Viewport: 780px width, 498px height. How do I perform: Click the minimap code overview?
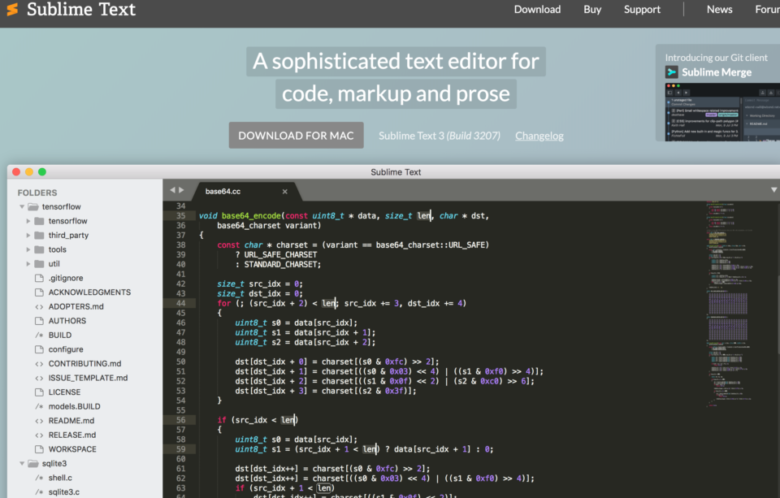click(729, 304)
